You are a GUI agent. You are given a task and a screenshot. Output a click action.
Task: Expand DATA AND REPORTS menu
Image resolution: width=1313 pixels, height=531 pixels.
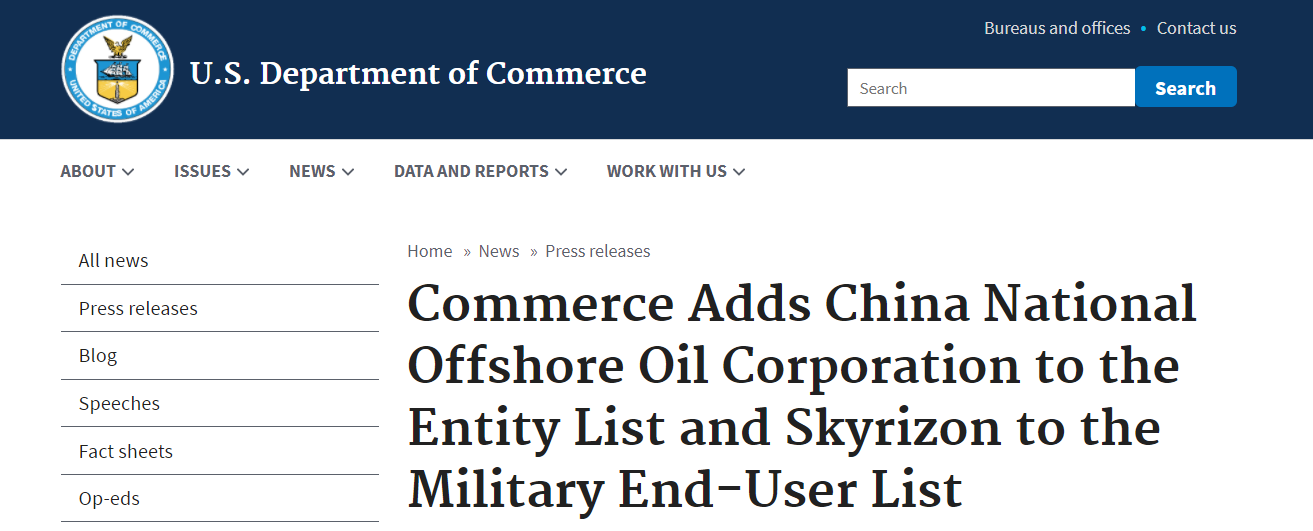pyautogui.click(x=480, y=171)
